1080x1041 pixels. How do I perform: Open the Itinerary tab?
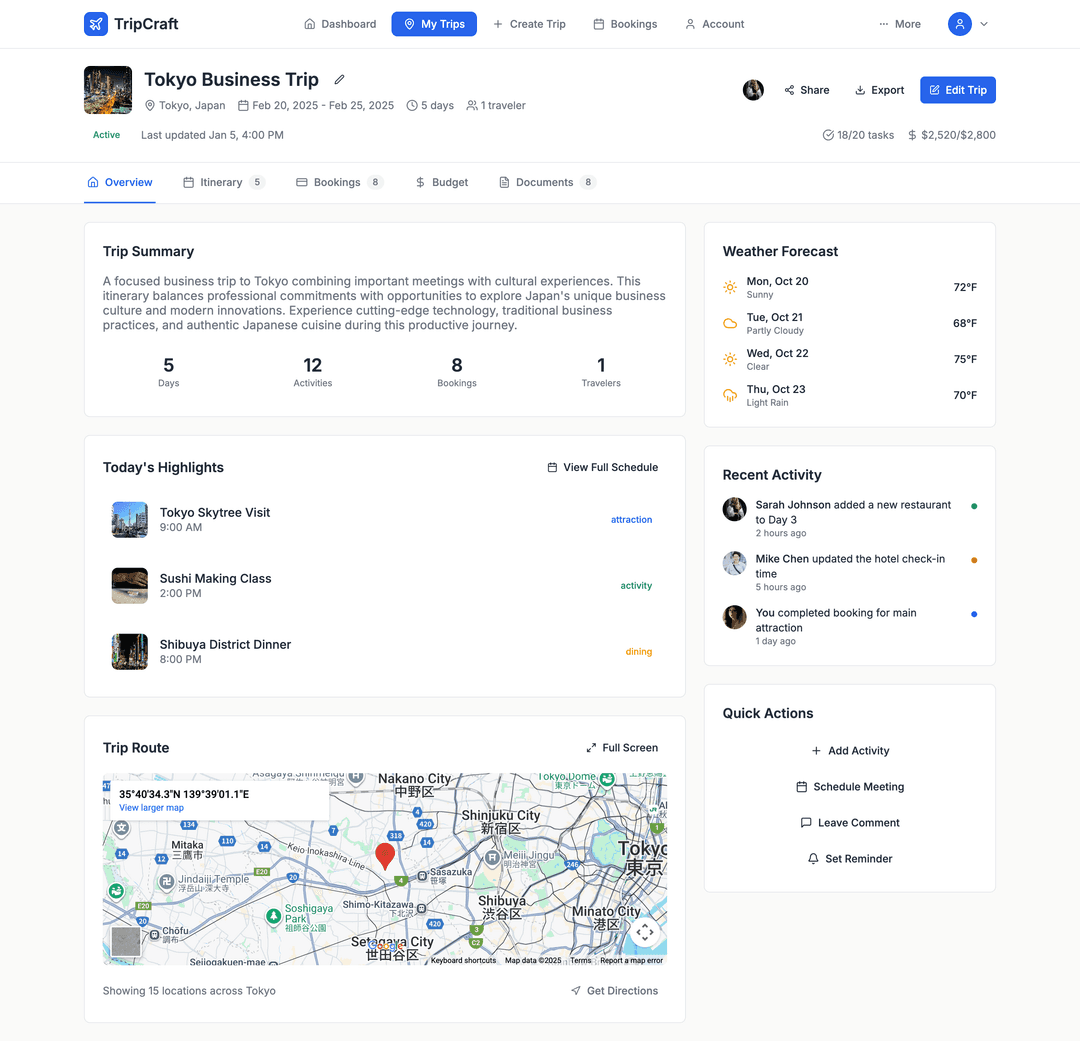222,182
